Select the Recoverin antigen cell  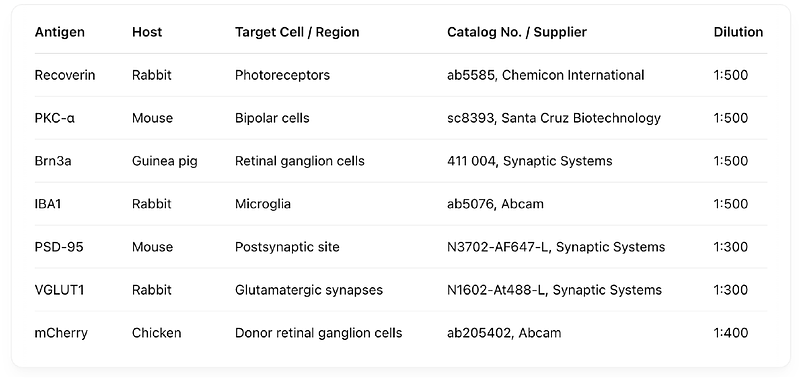[x=65, y=75]
